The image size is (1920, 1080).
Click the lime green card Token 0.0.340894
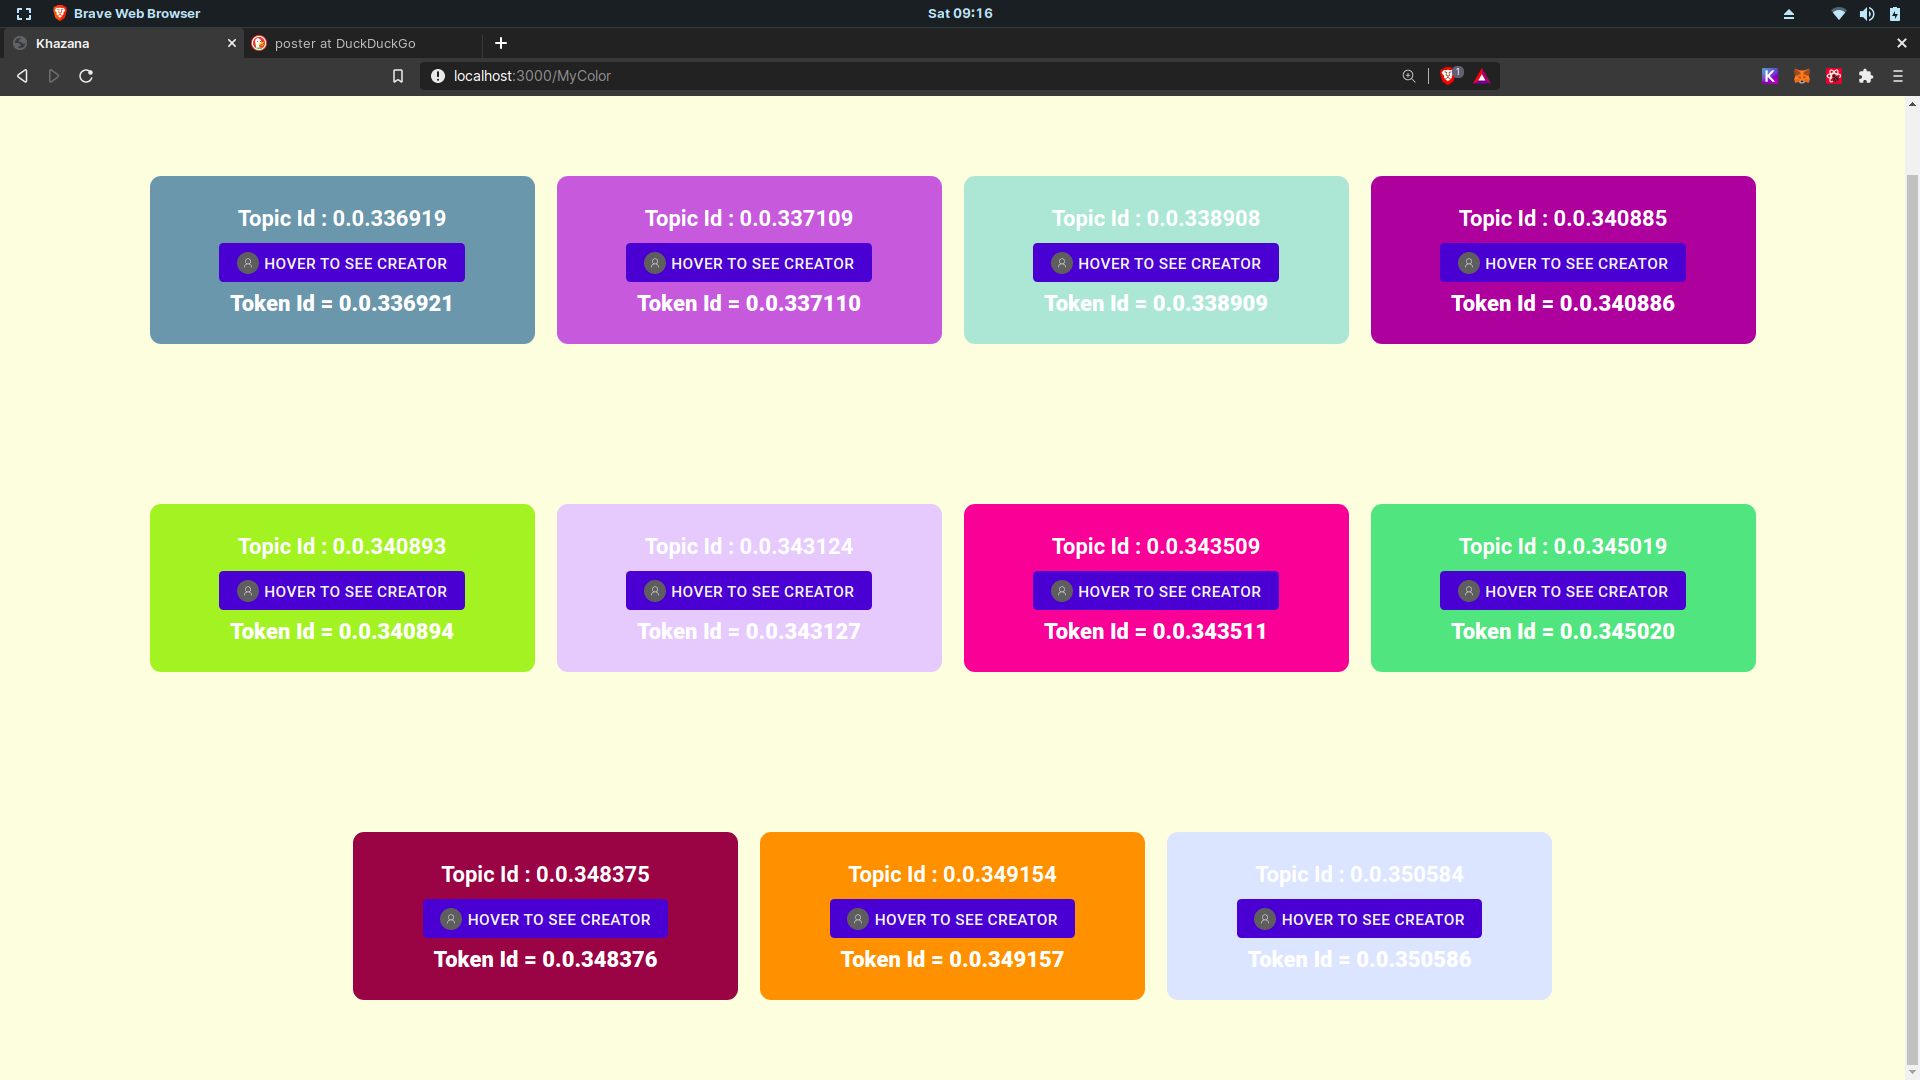[342, 632]
